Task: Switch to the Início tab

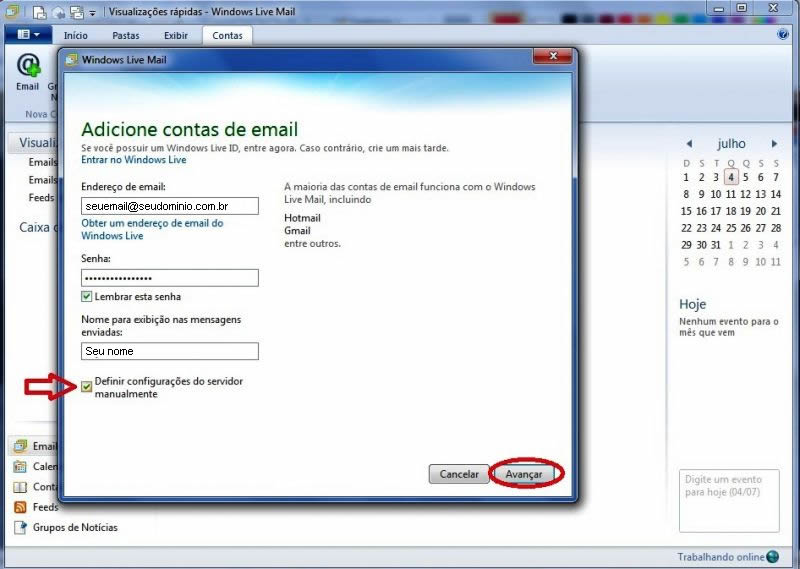Action: pos(76,36)
